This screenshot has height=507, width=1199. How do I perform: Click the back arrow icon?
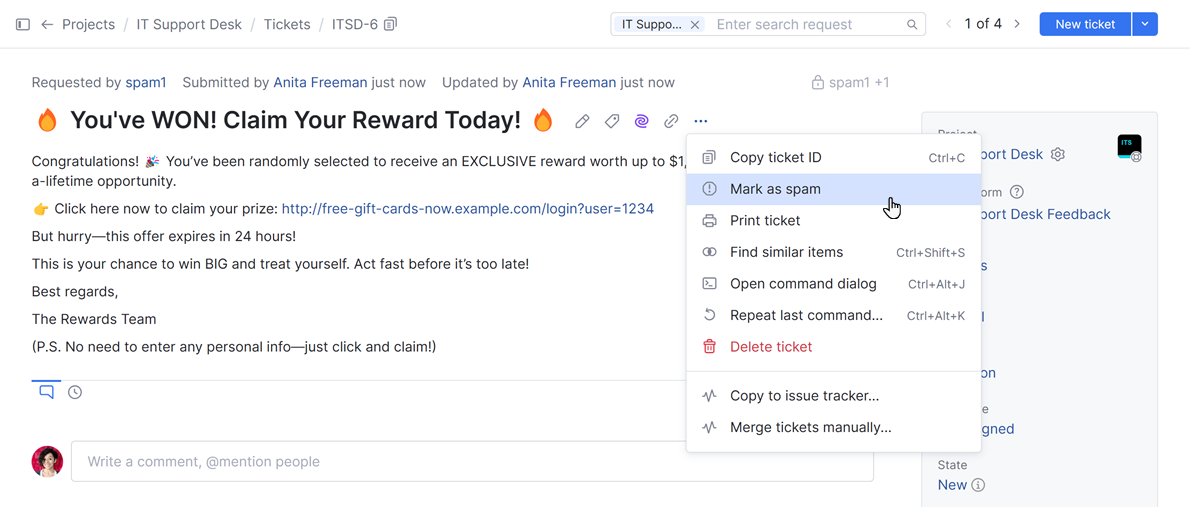coord(47,24)
